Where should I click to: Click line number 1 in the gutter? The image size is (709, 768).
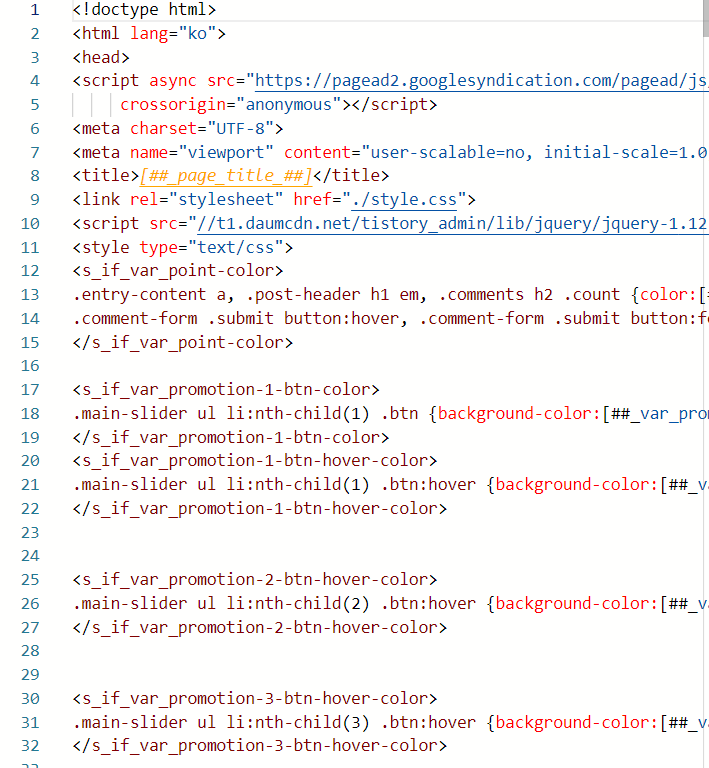click(34, 10)
